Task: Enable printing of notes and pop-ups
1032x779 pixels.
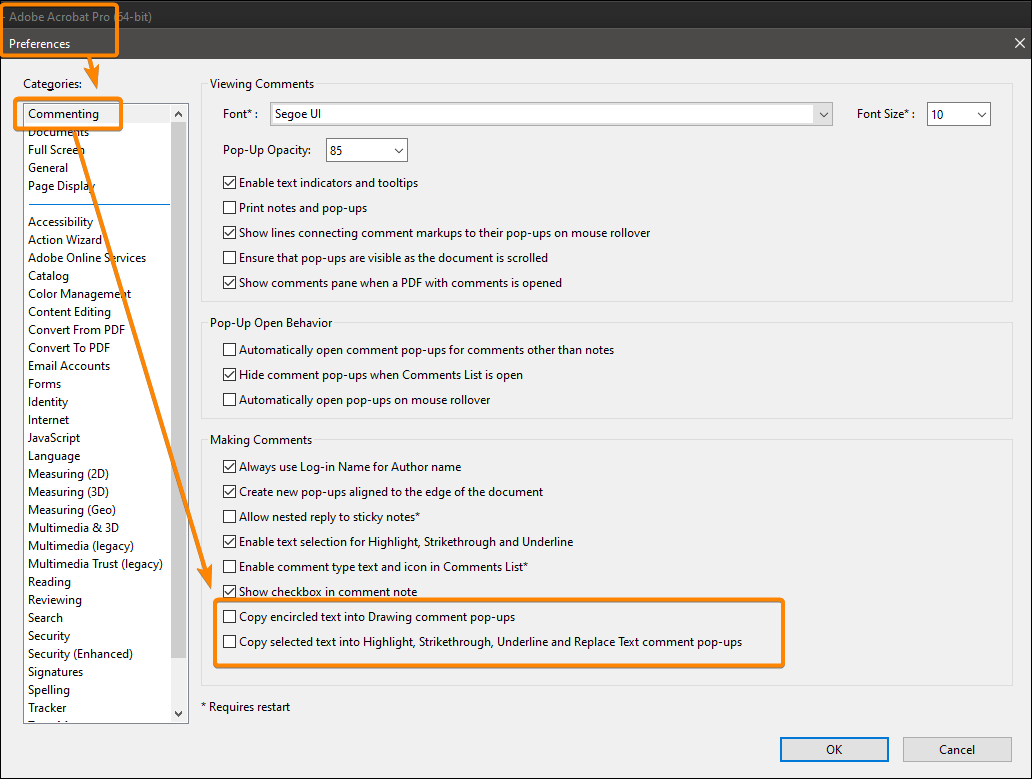Action: click(229, 207)
